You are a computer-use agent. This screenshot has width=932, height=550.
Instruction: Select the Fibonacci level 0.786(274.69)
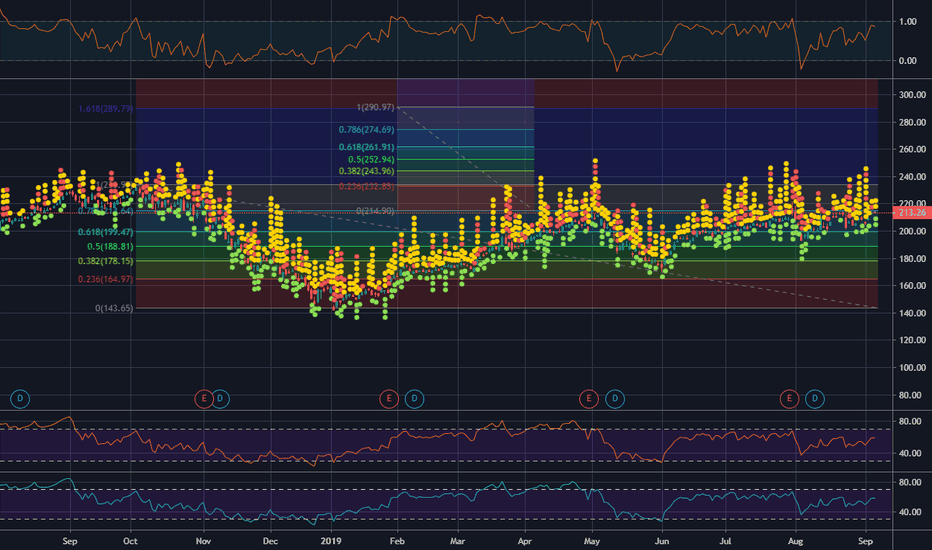[x=367, y=130]
